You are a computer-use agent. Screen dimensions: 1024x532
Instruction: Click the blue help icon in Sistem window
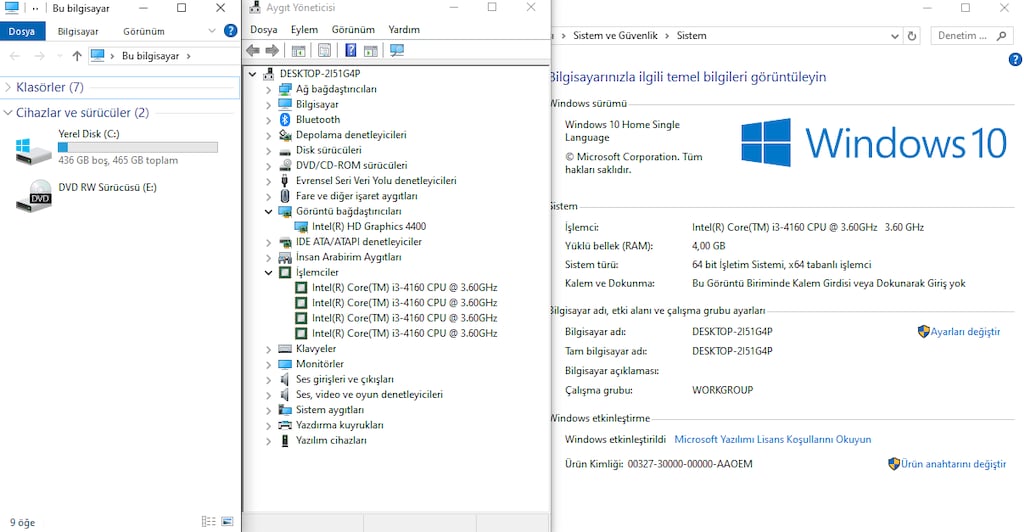click(x=1016, y=59)
